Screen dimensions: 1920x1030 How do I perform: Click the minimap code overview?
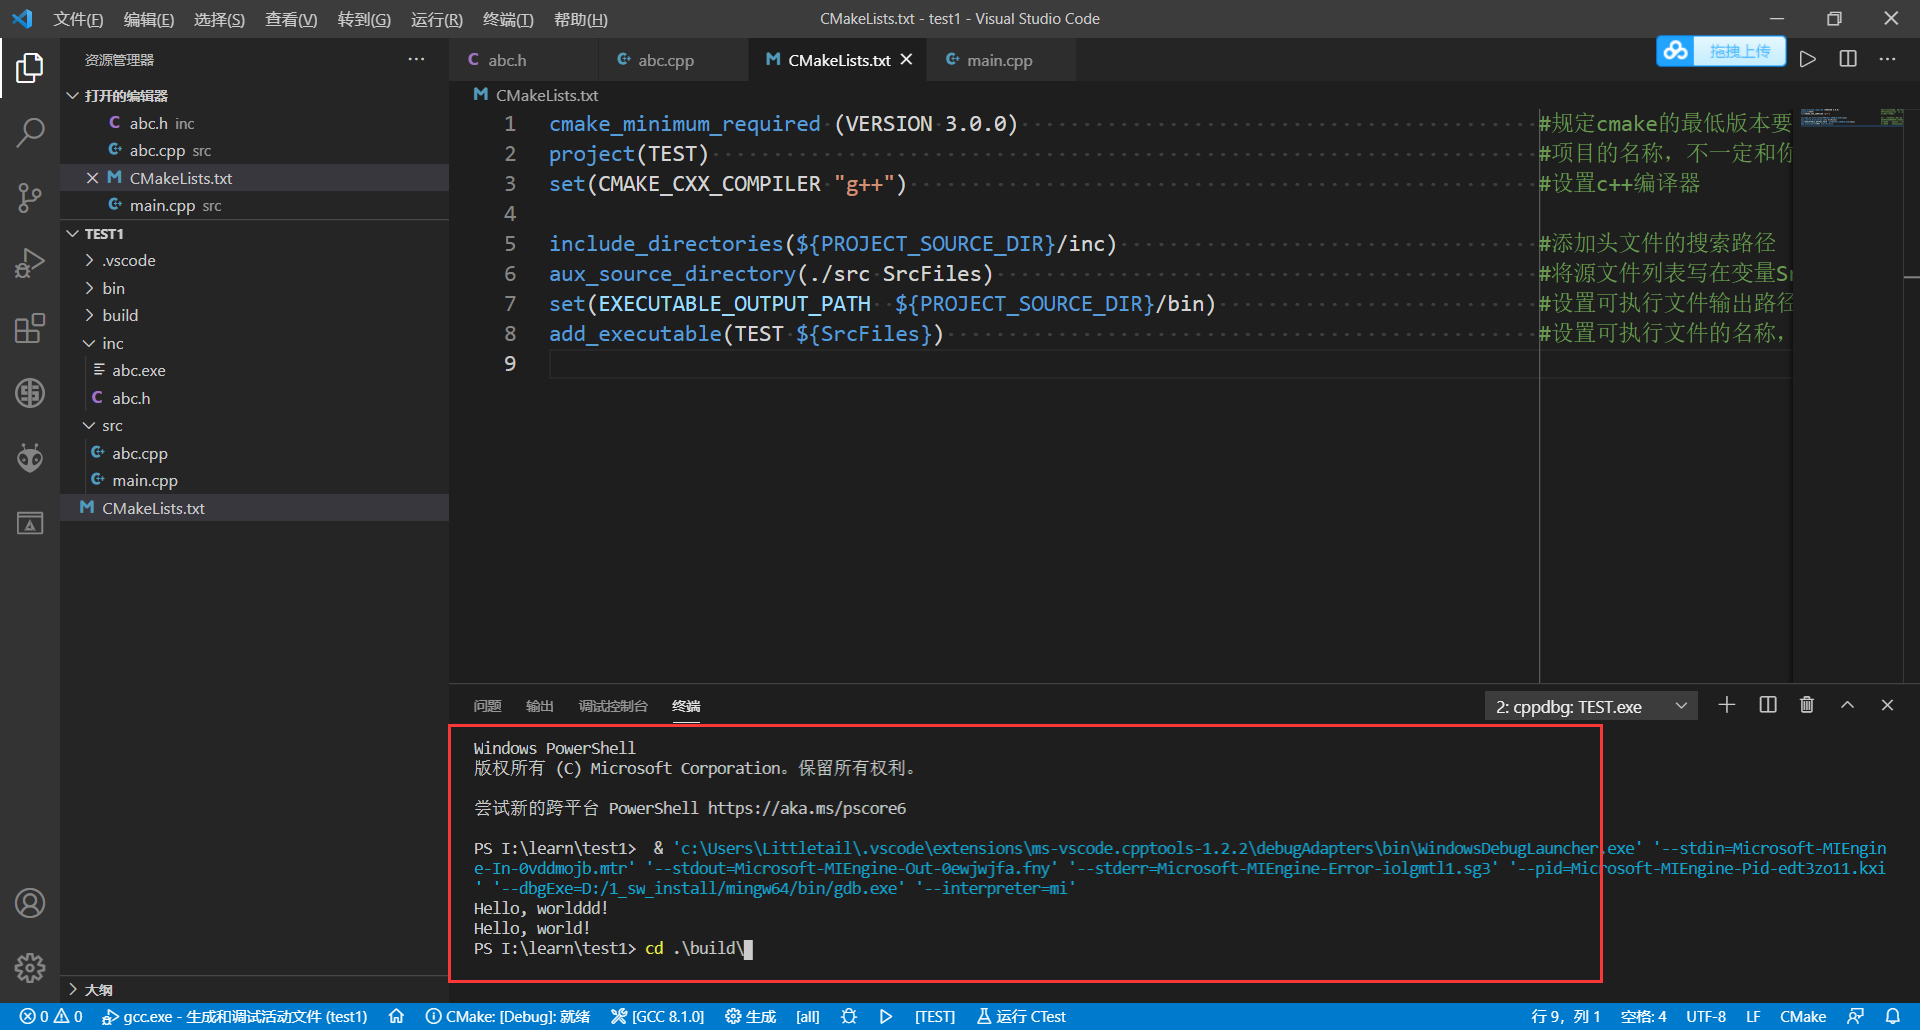coord(1851,117)
